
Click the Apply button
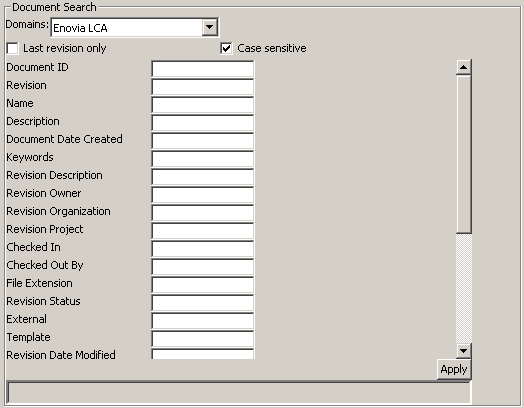click(454, 369)
